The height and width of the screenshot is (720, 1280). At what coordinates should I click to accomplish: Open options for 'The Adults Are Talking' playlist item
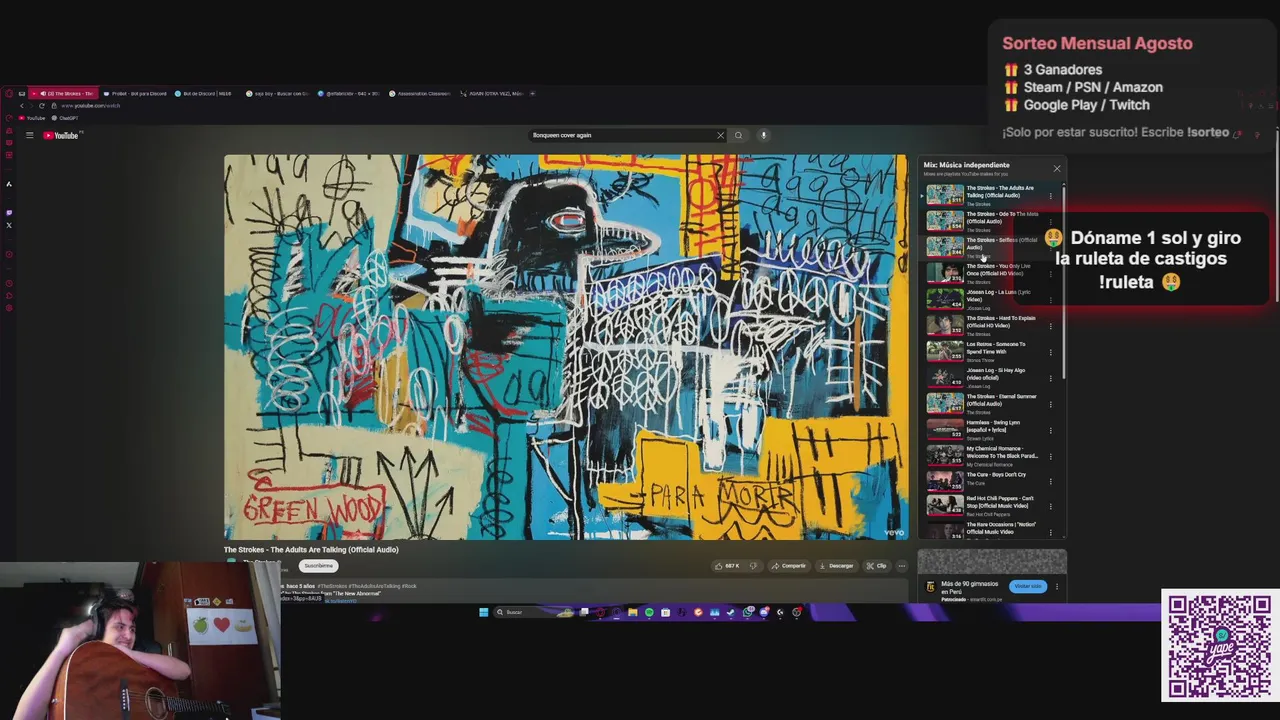coord(1051,196)
